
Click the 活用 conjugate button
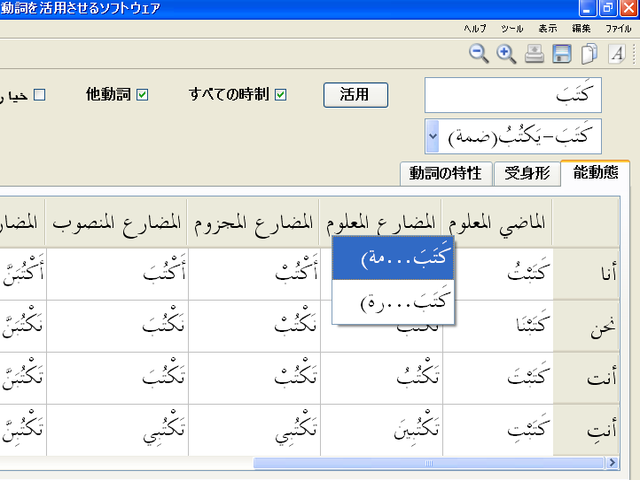coord(356,95)
